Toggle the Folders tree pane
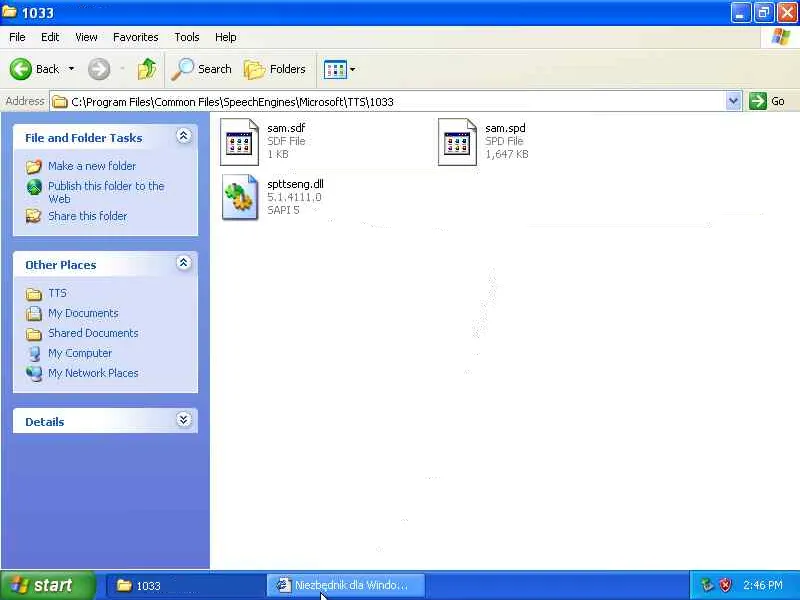Screen dimensions: 800x600 tap(274, 69)
